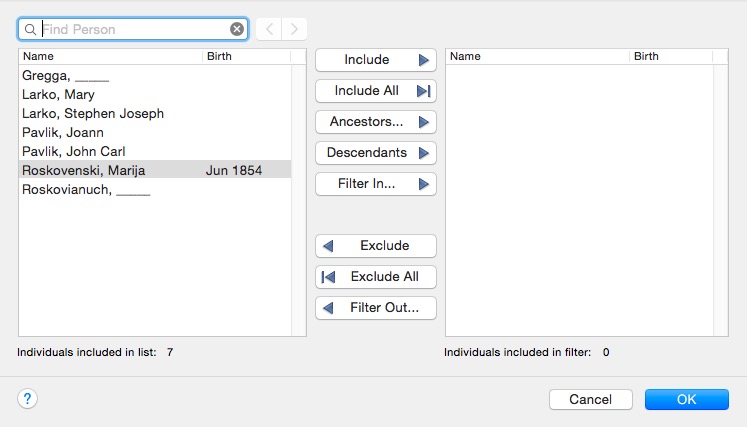
Task: Go to previous search result arrow
Action: tap(269, 29)
